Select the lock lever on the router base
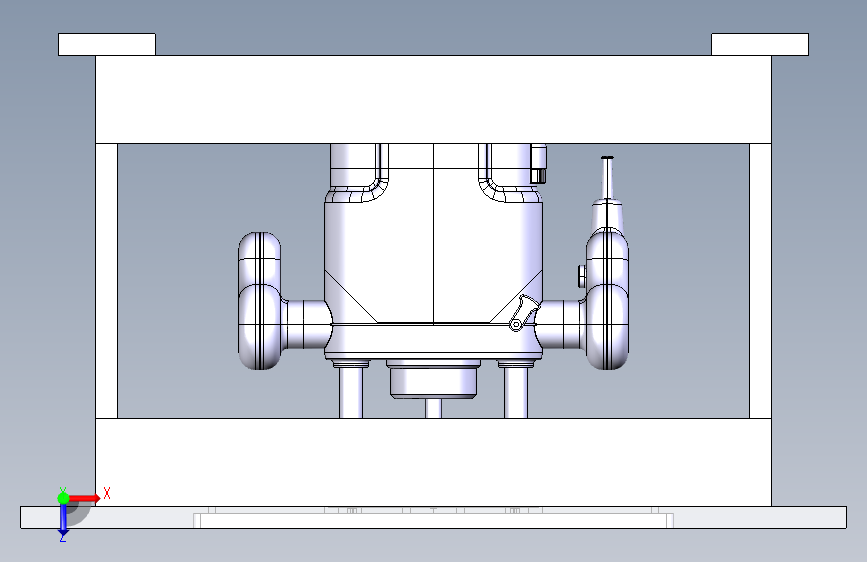Screen dimensions: 867x562 (523, 314)
